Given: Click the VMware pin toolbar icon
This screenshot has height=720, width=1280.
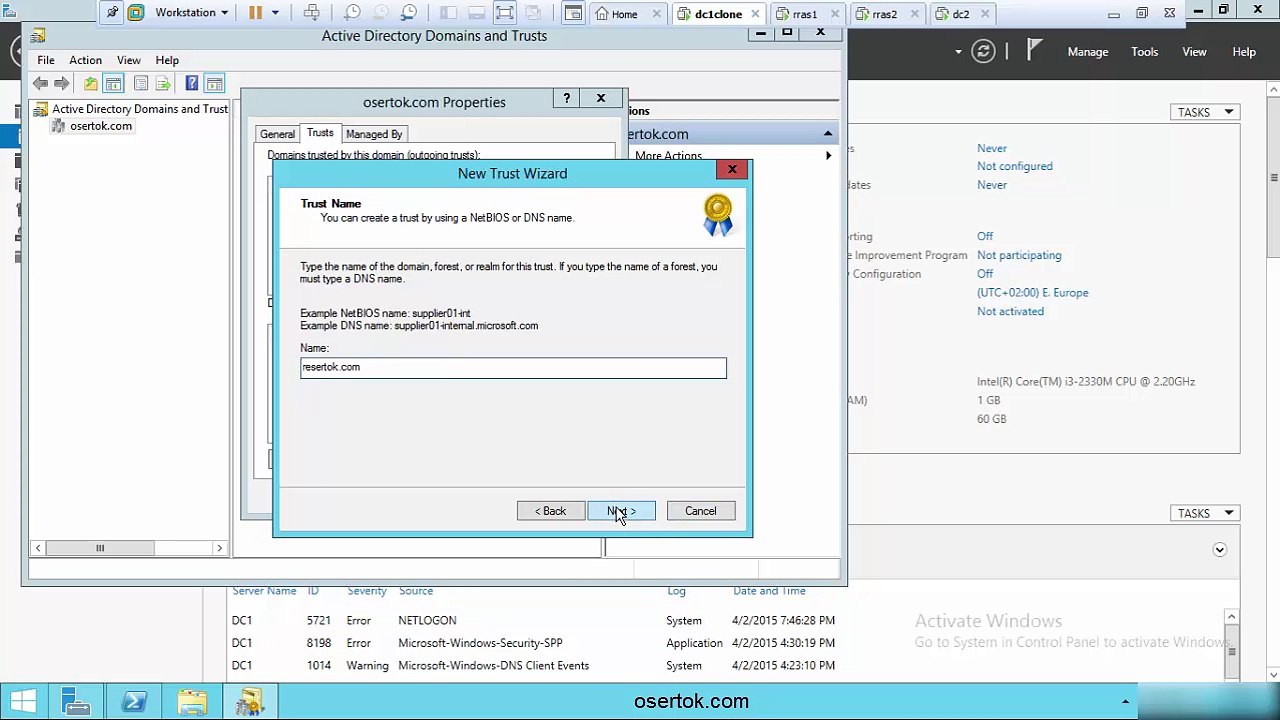Looking at the screenshot, I should [112, 13].
